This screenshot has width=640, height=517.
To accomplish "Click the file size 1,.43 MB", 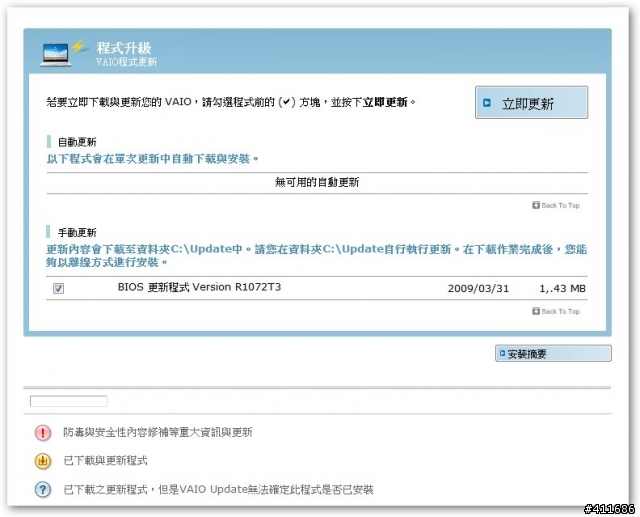I will click(x=562, y=288).
